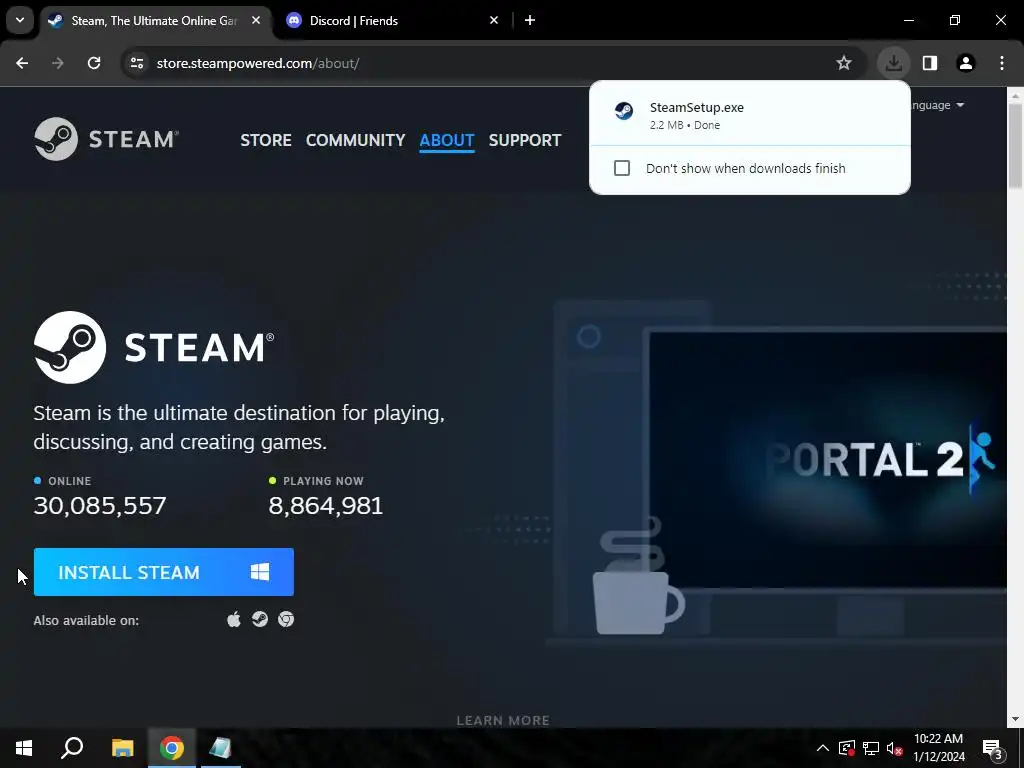Screen dimensions: 1024x768
Task: Open the Chrome profile avatar
Action: click(x=966, y=63)
